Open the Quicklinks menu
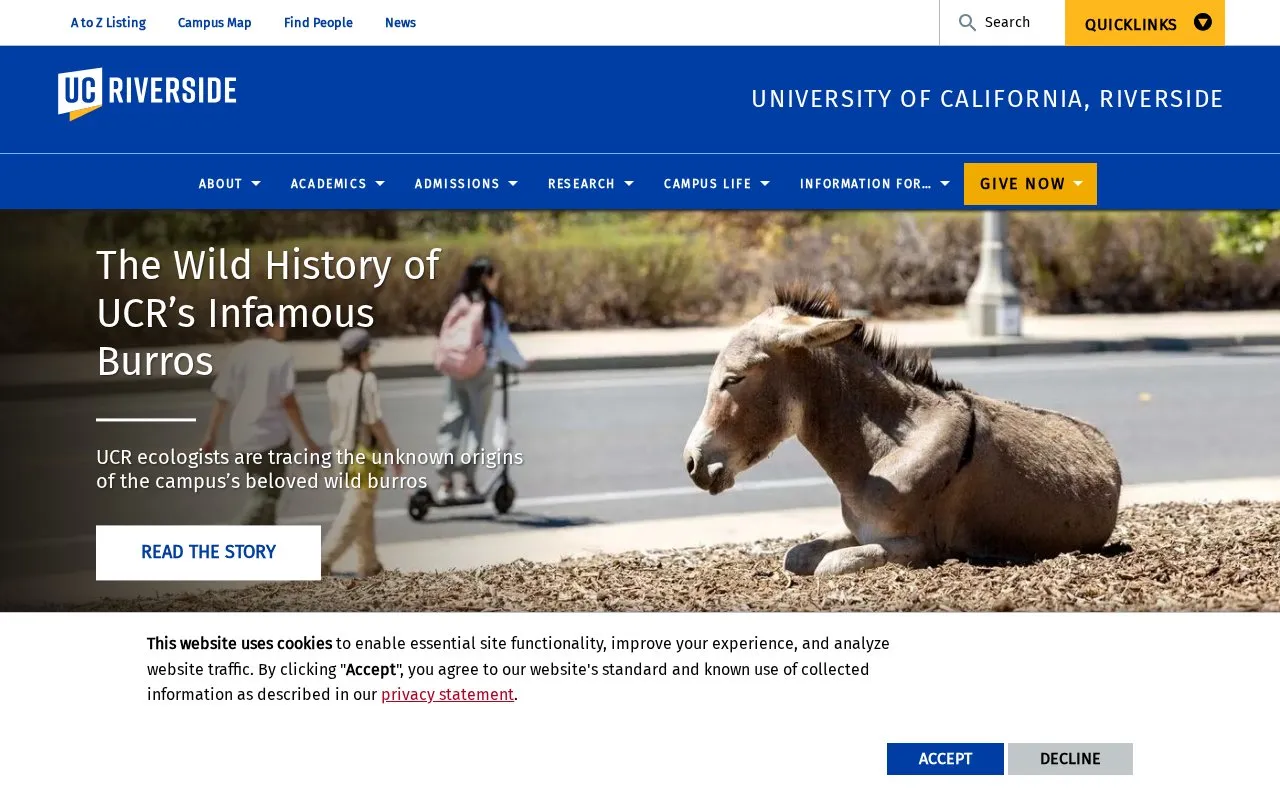Viewport: 1280px width, 800px height. (x=1145, y=23)
